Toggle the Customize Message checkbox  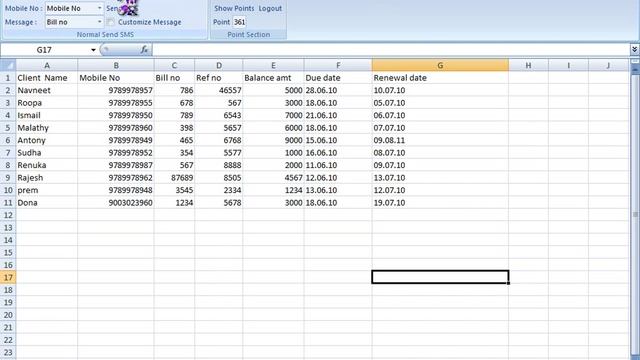110,22
